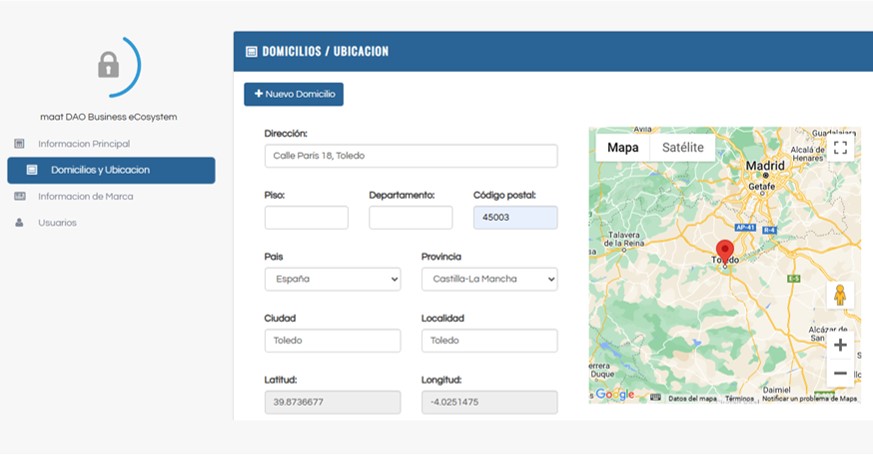Go to Informacion de Marca
Viewport: 873px width, 455px height.
click(x=85, y=196)
